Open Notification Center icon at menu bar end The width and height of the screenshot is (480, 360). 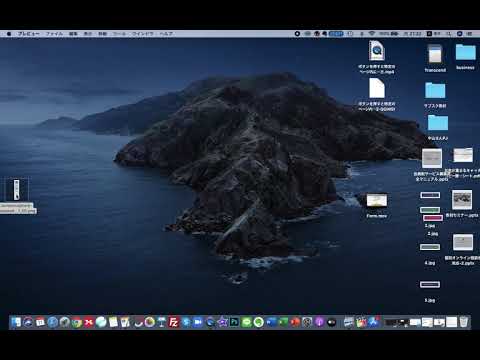coord(469,34)
